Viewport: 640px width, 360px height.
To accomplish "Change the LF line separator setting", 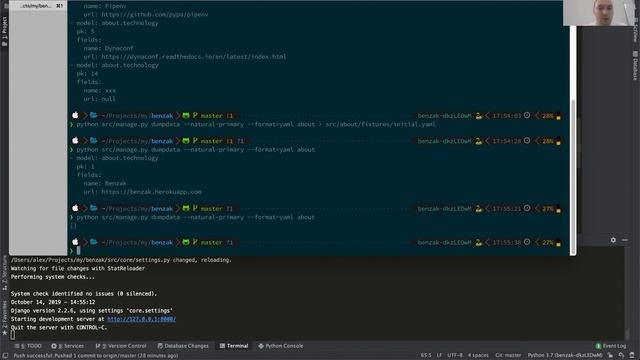I will (439, 356).
